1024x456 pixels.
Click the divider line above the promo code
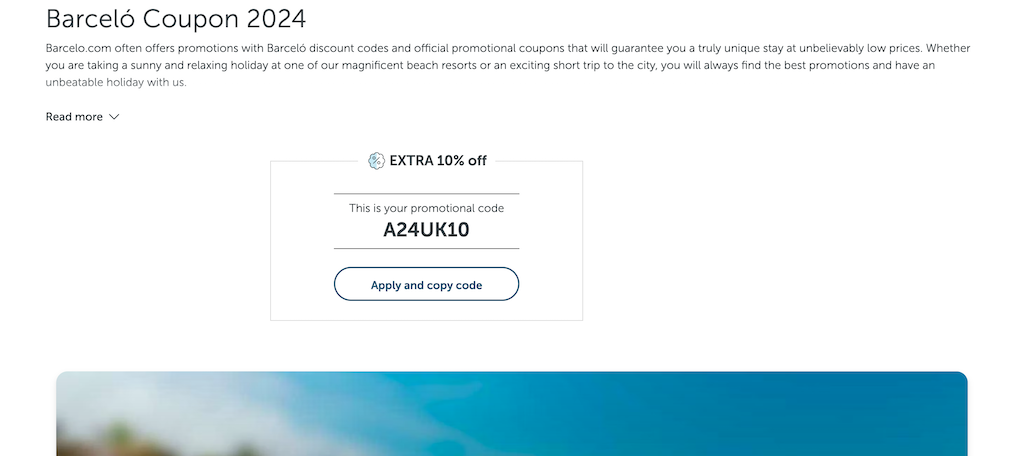tap(426, 194)
